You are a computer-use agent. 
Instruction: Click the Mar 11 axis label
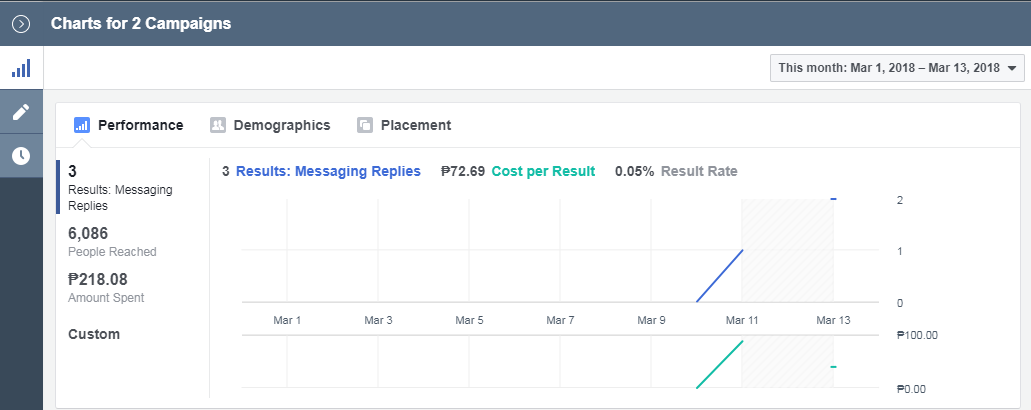coord(742,320)
